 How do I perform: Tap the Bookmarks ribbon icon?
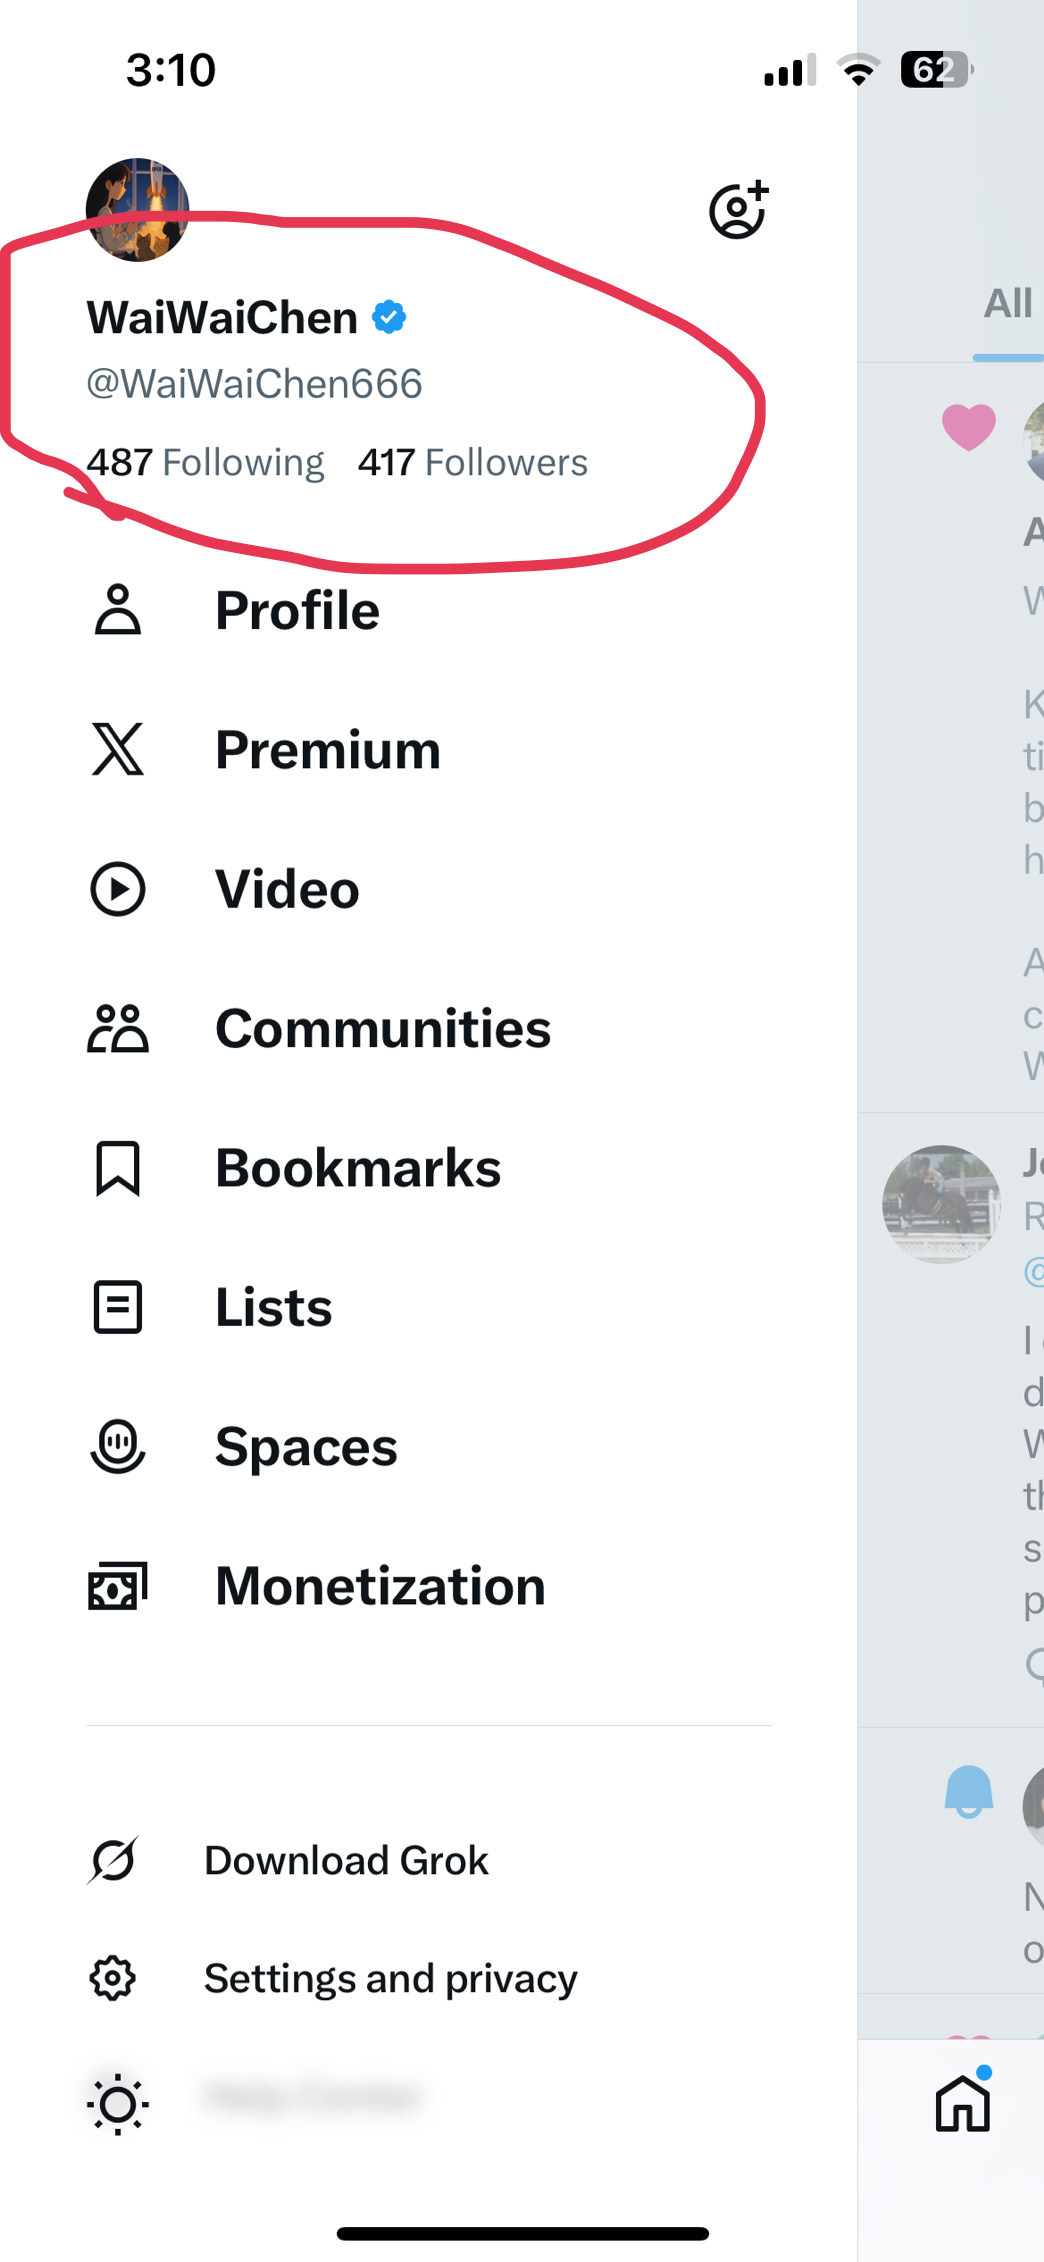tap(118, 1168)
